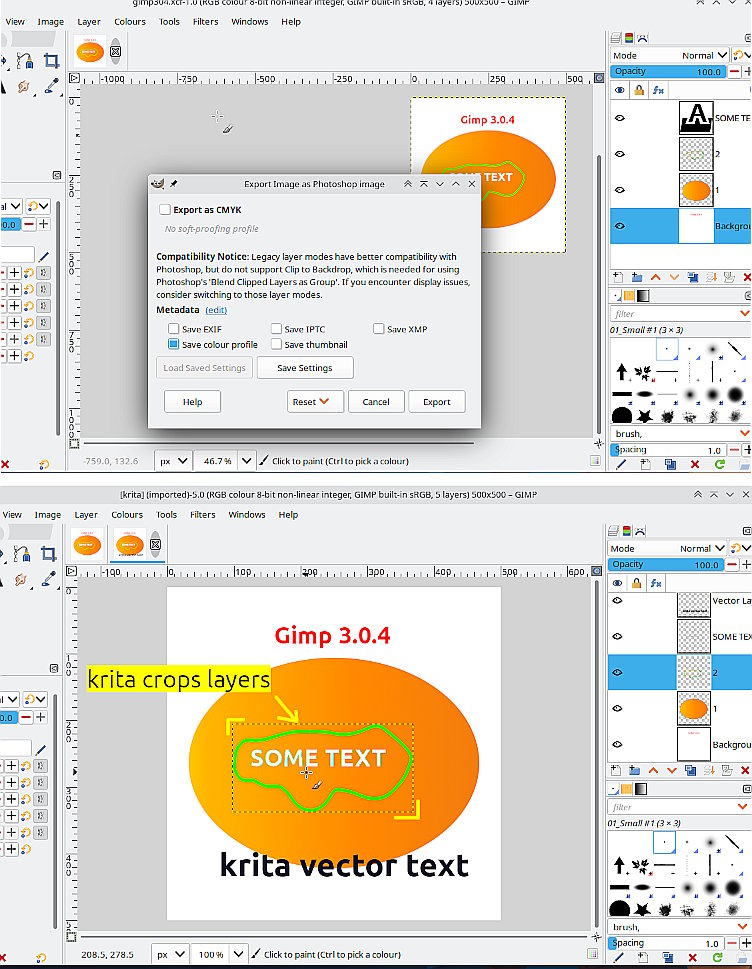
Task: Open the Colours menu in the upper window
Action: click(130, 22)
